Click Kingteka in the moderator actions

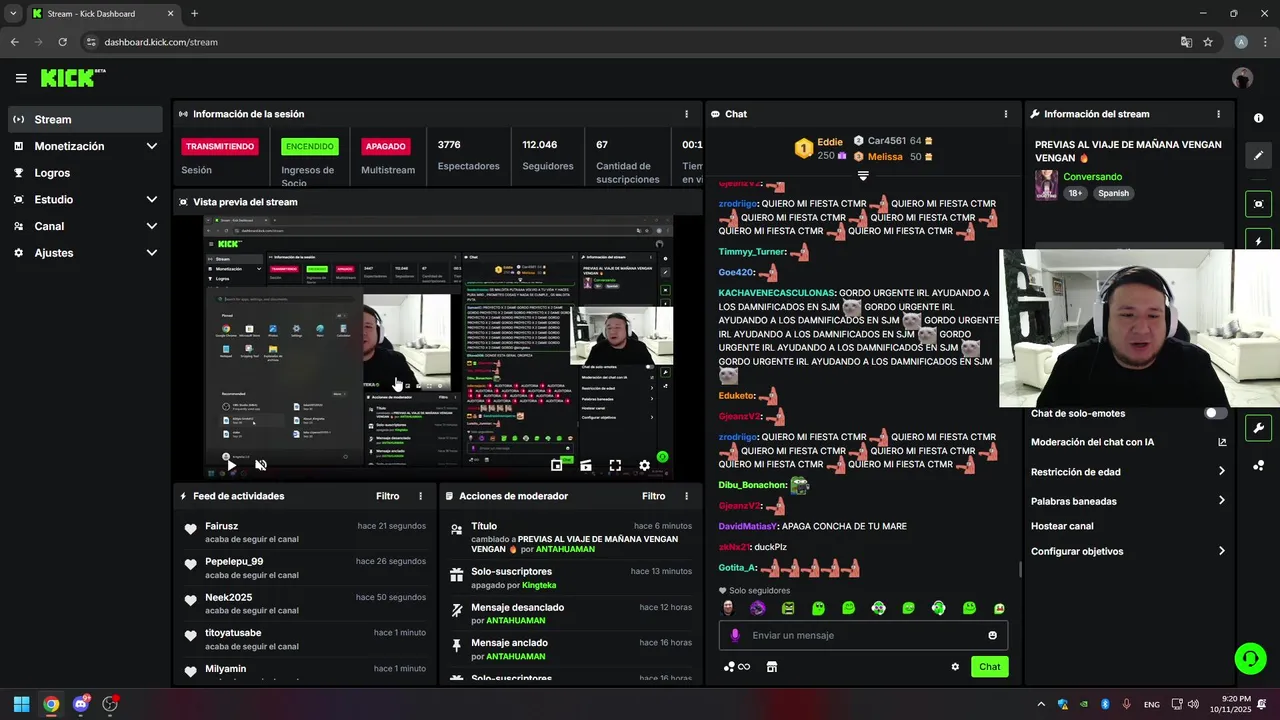coord(539,585)
